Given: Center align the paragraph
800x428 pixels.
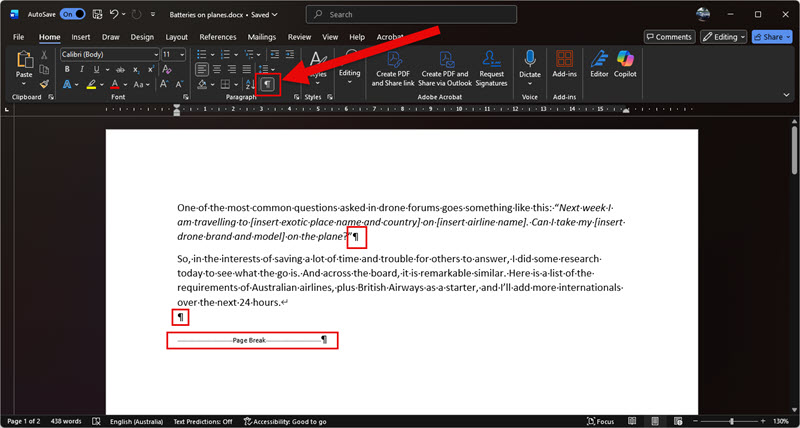Looking at the screenshot, I should click(217, 69).
